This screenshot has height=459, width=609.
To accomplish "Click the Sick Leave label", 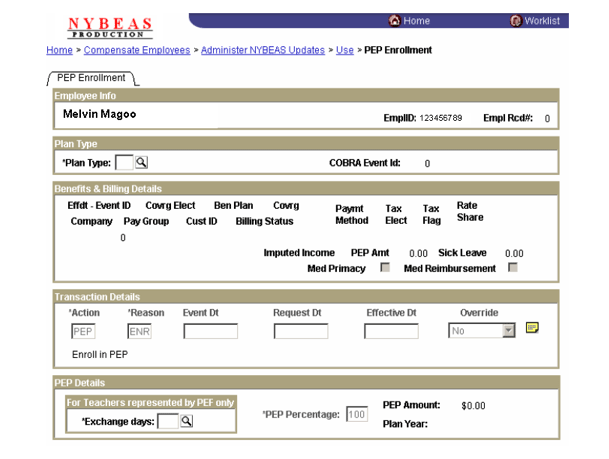I will click(462, 253).
